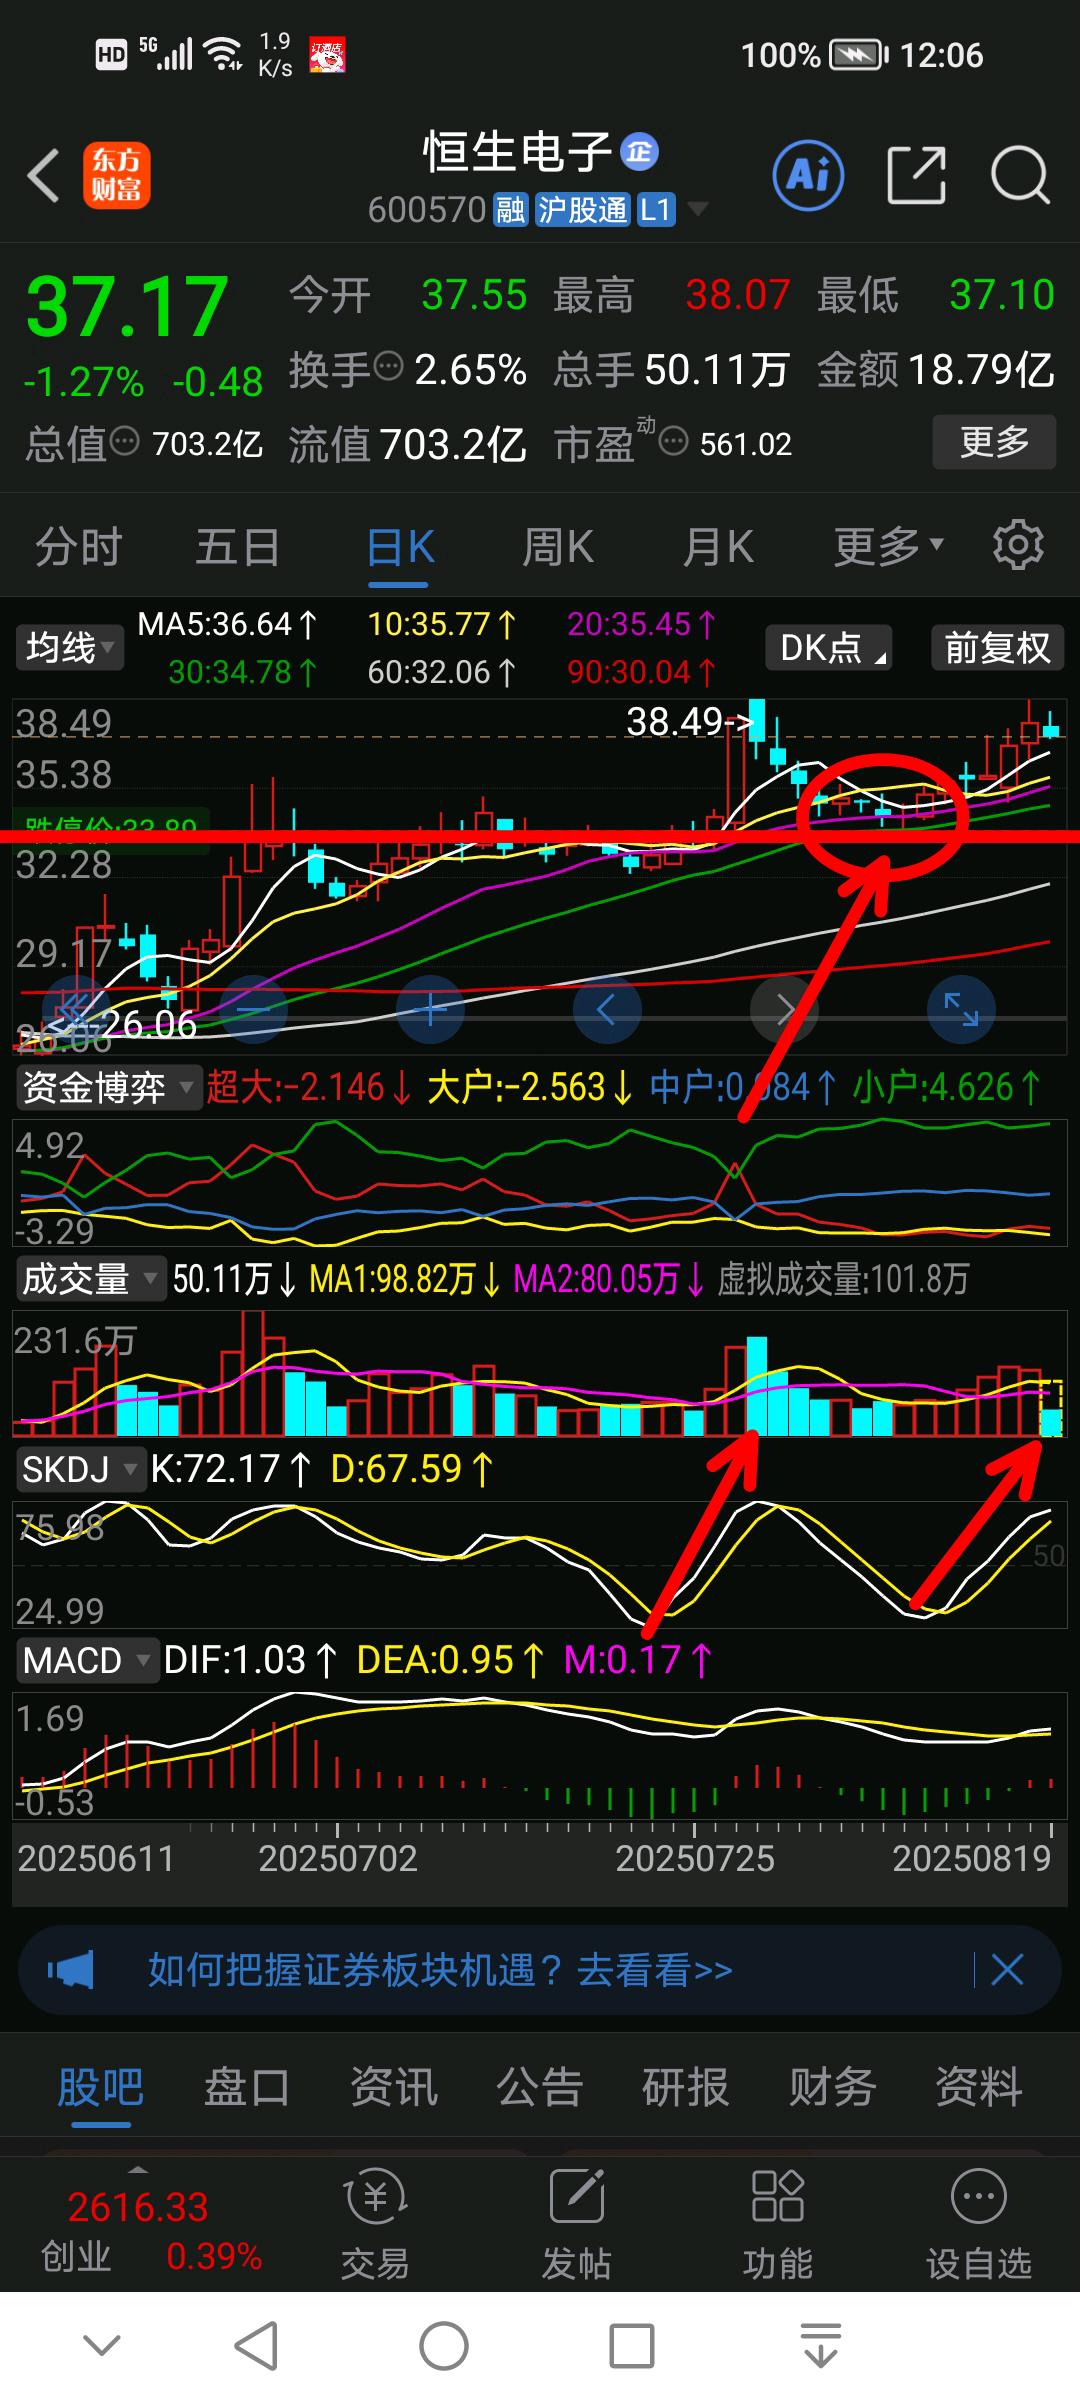Viewport: 1080px width, 2400px height.
Task: Tap the megaphone announcement icon
Action: click(71, 1970)
